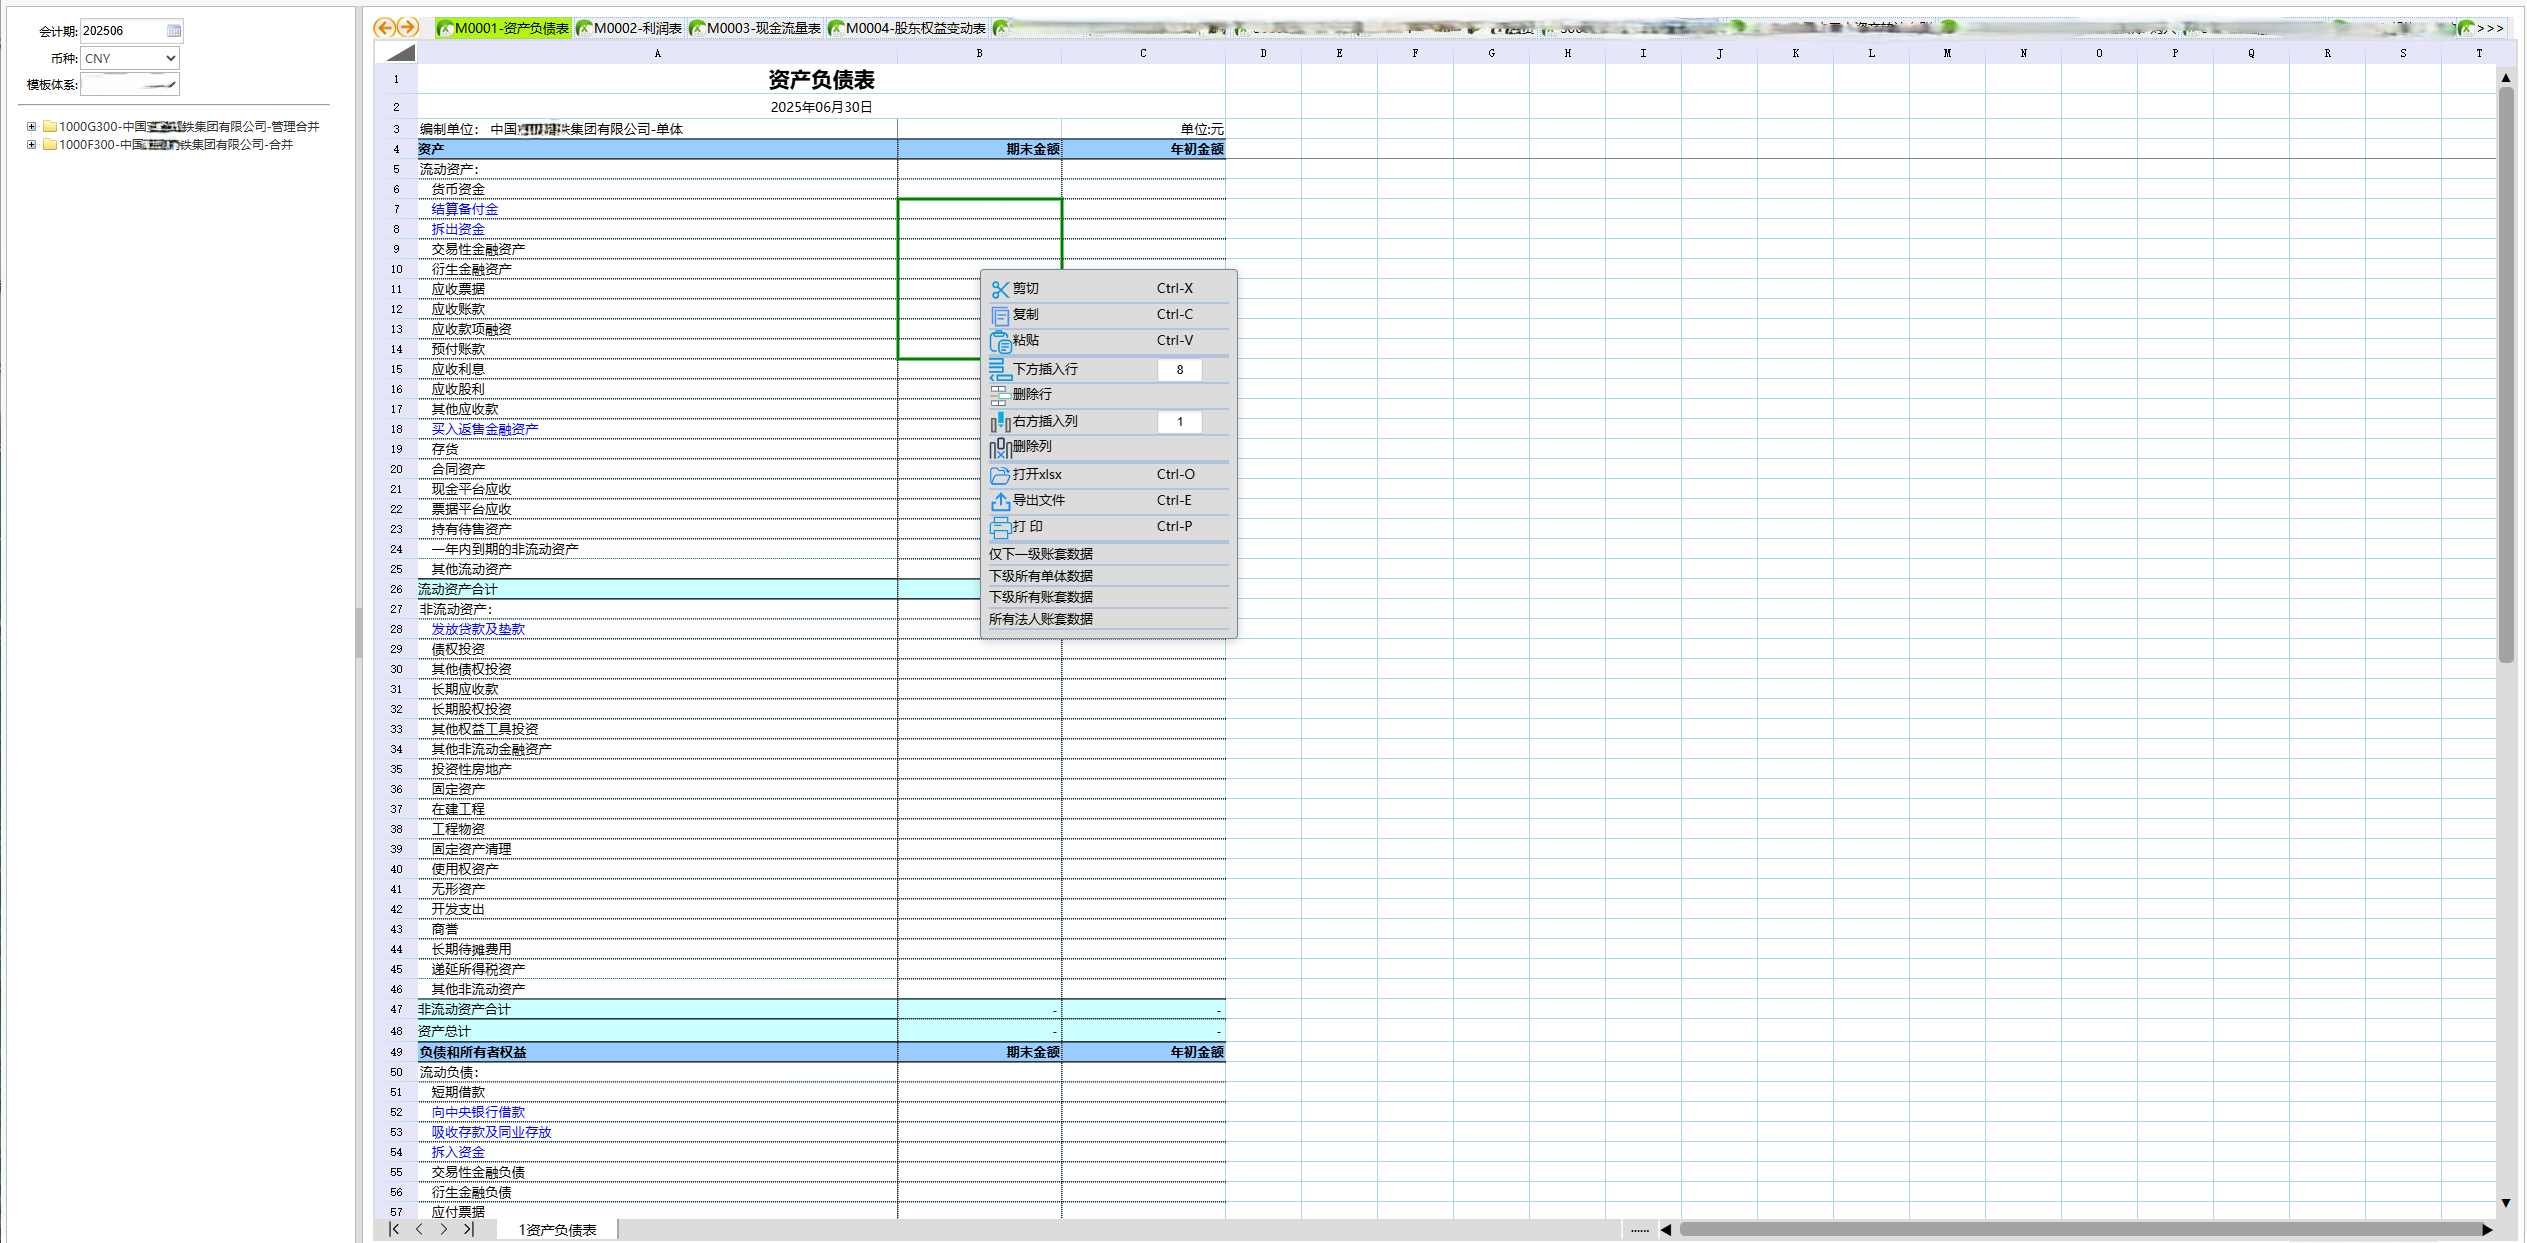2527x1243 pixels.
Task: Click the tab overflow >>> arrows
Action: pos(2490,28)
